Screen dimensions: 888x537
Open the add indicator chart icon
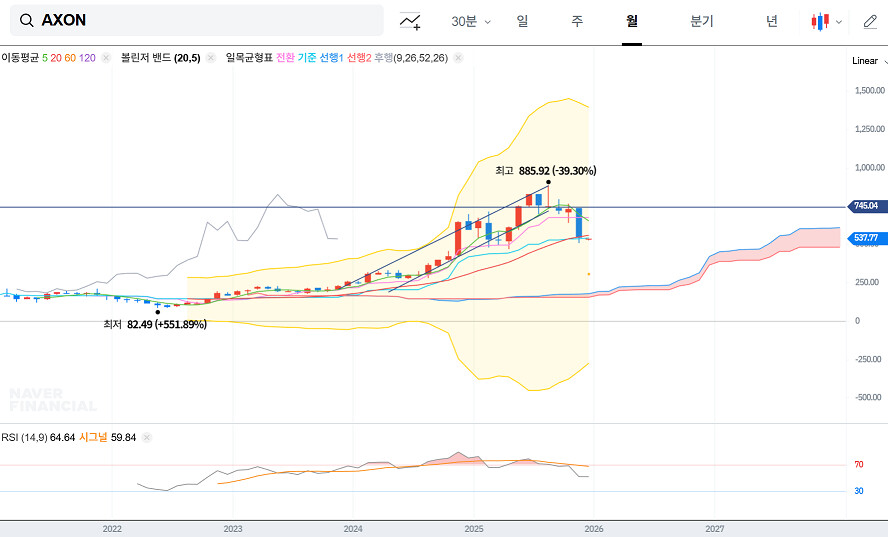pos(410,22)
